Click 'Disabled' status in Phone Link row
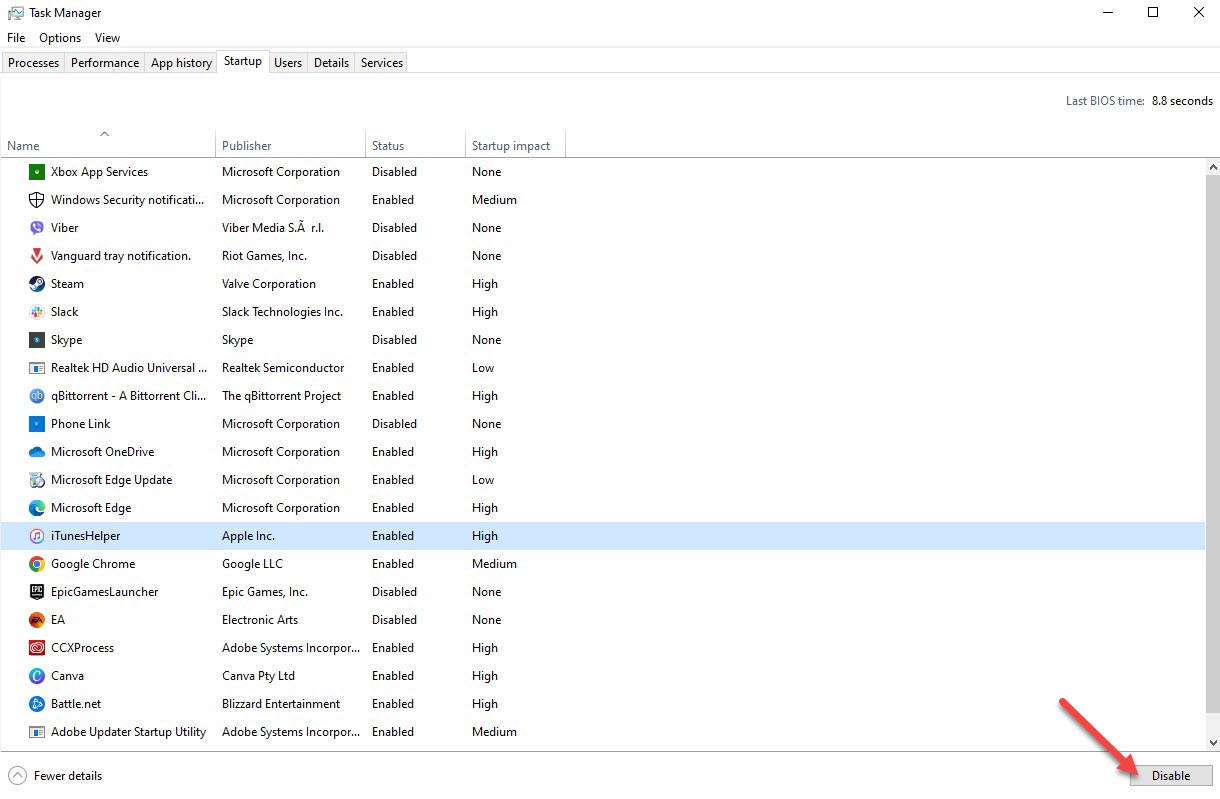The height and width of the screenshot is (799, 1220). pos(394,424)
